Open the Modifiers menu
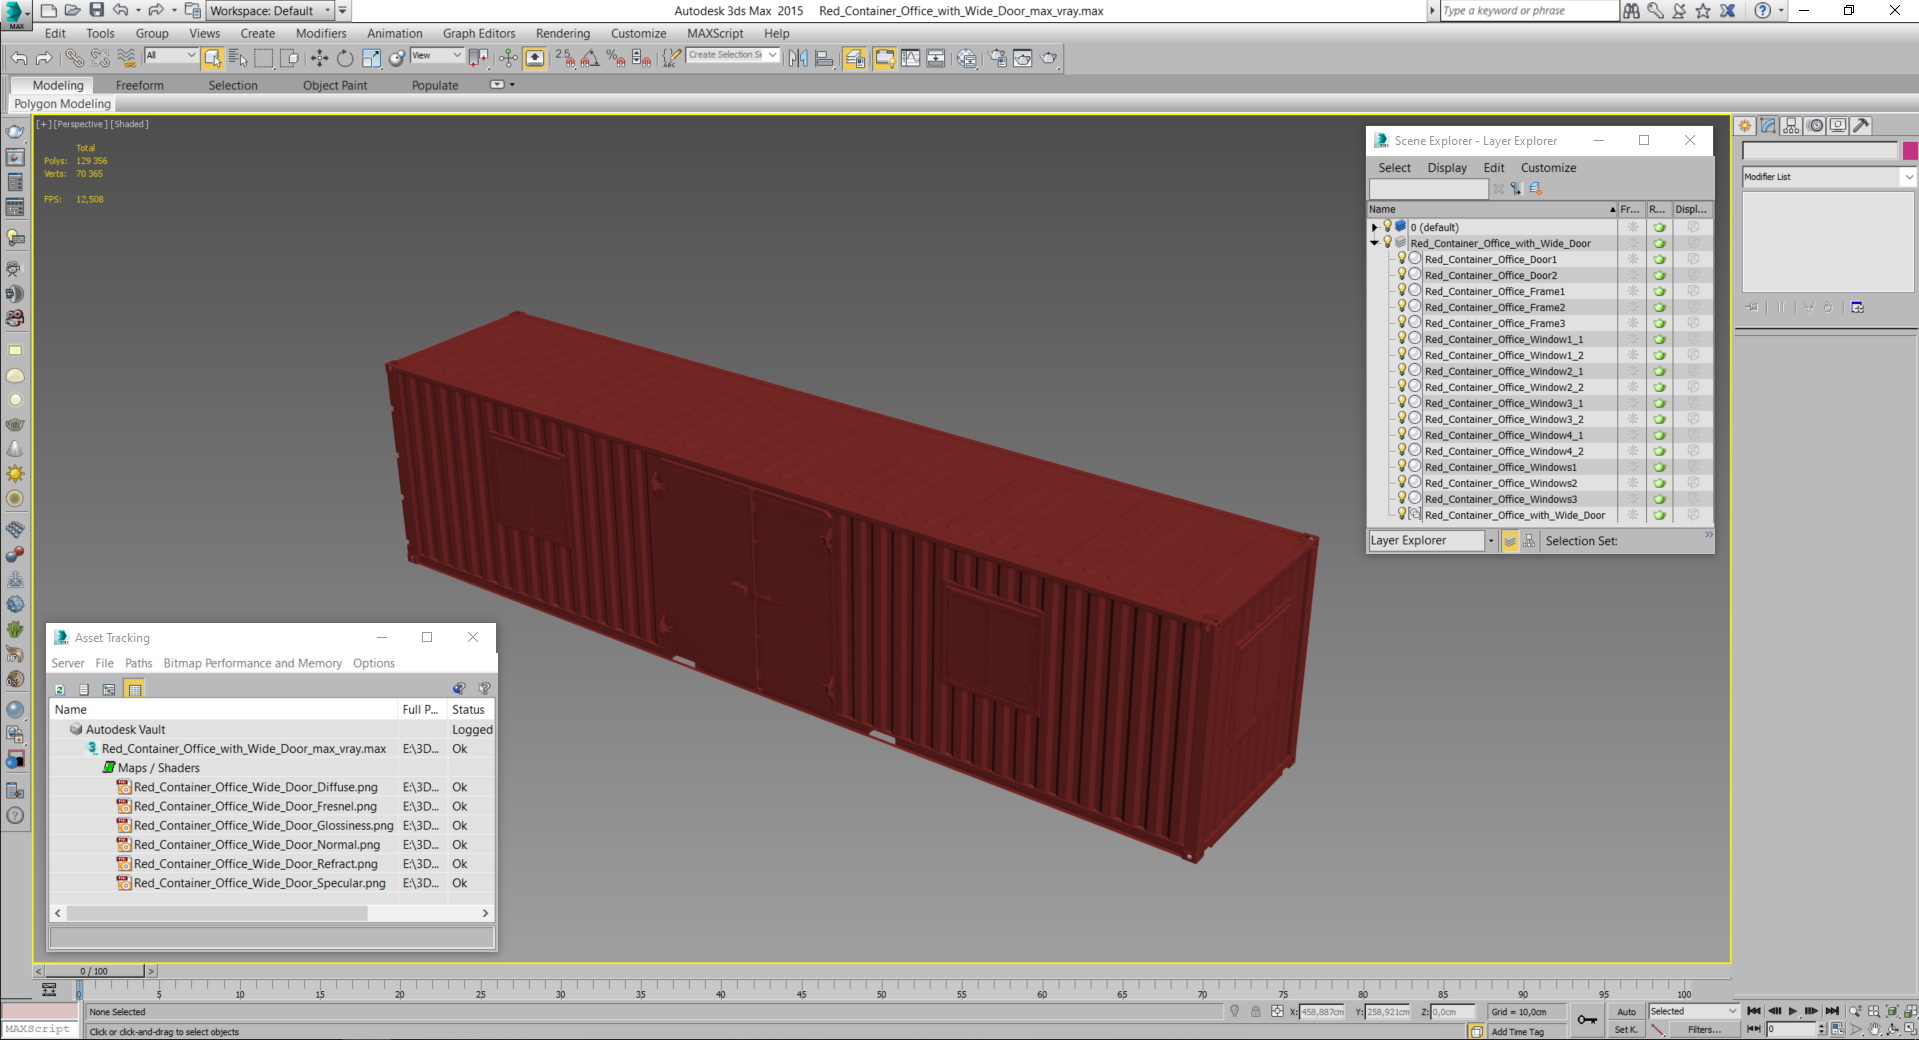 (321, 33)
